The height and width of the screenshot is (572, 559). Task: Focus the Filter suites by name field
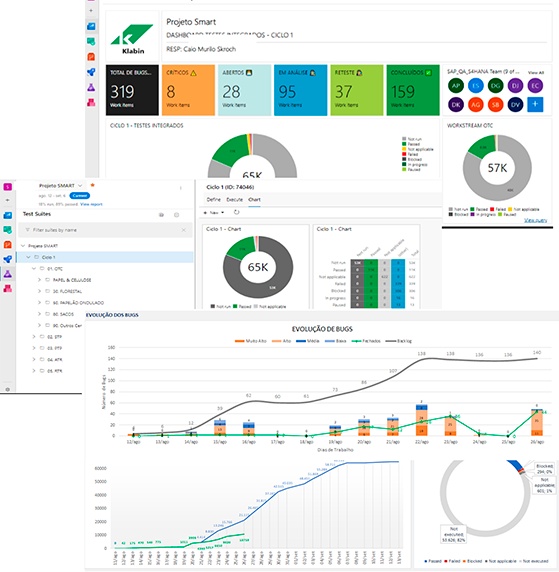(105, 230)
